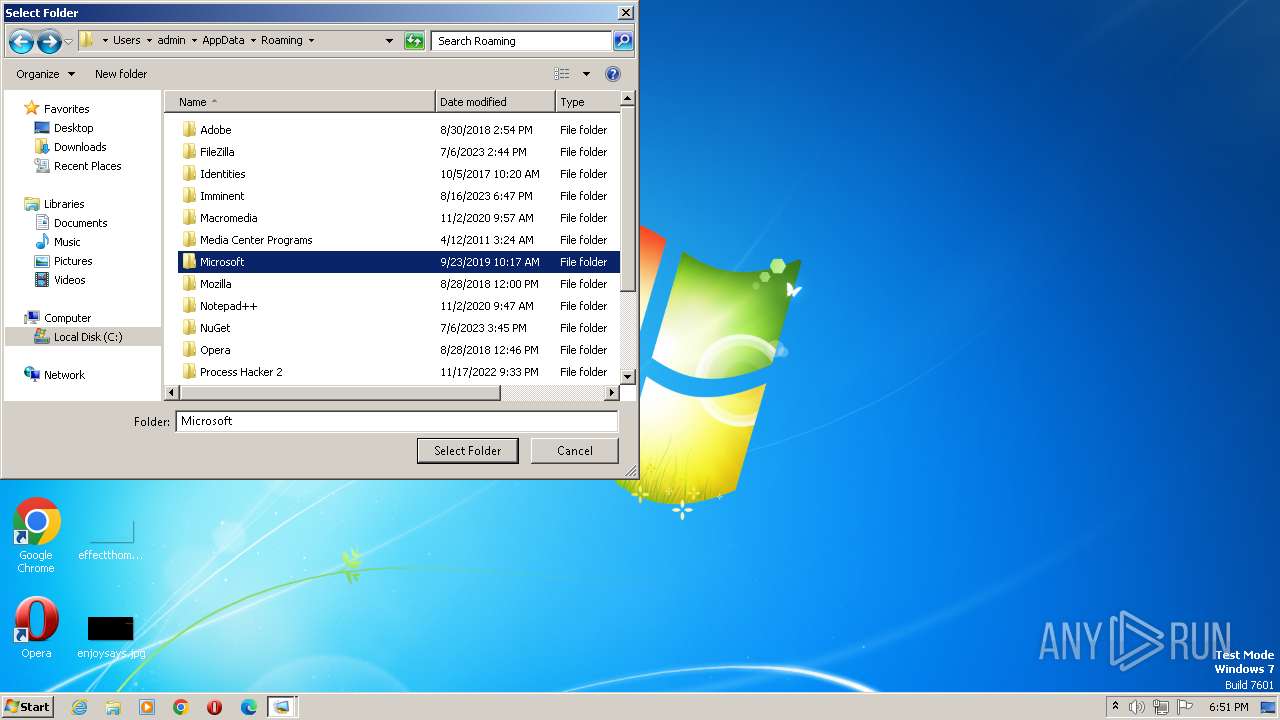Expand the address bar previous locations dropdown

389,41
